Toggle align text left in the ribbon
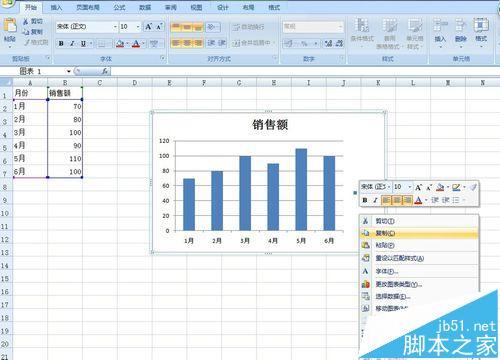 (176, 43)
